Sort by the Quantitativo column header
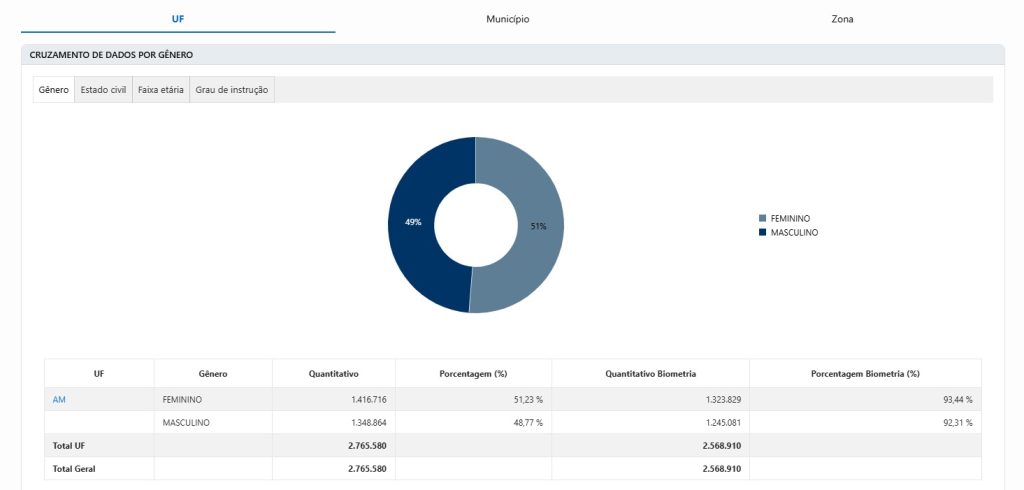Image resolution: width=1024 pixels, height=490 pixels. click(x=334, y=374)
